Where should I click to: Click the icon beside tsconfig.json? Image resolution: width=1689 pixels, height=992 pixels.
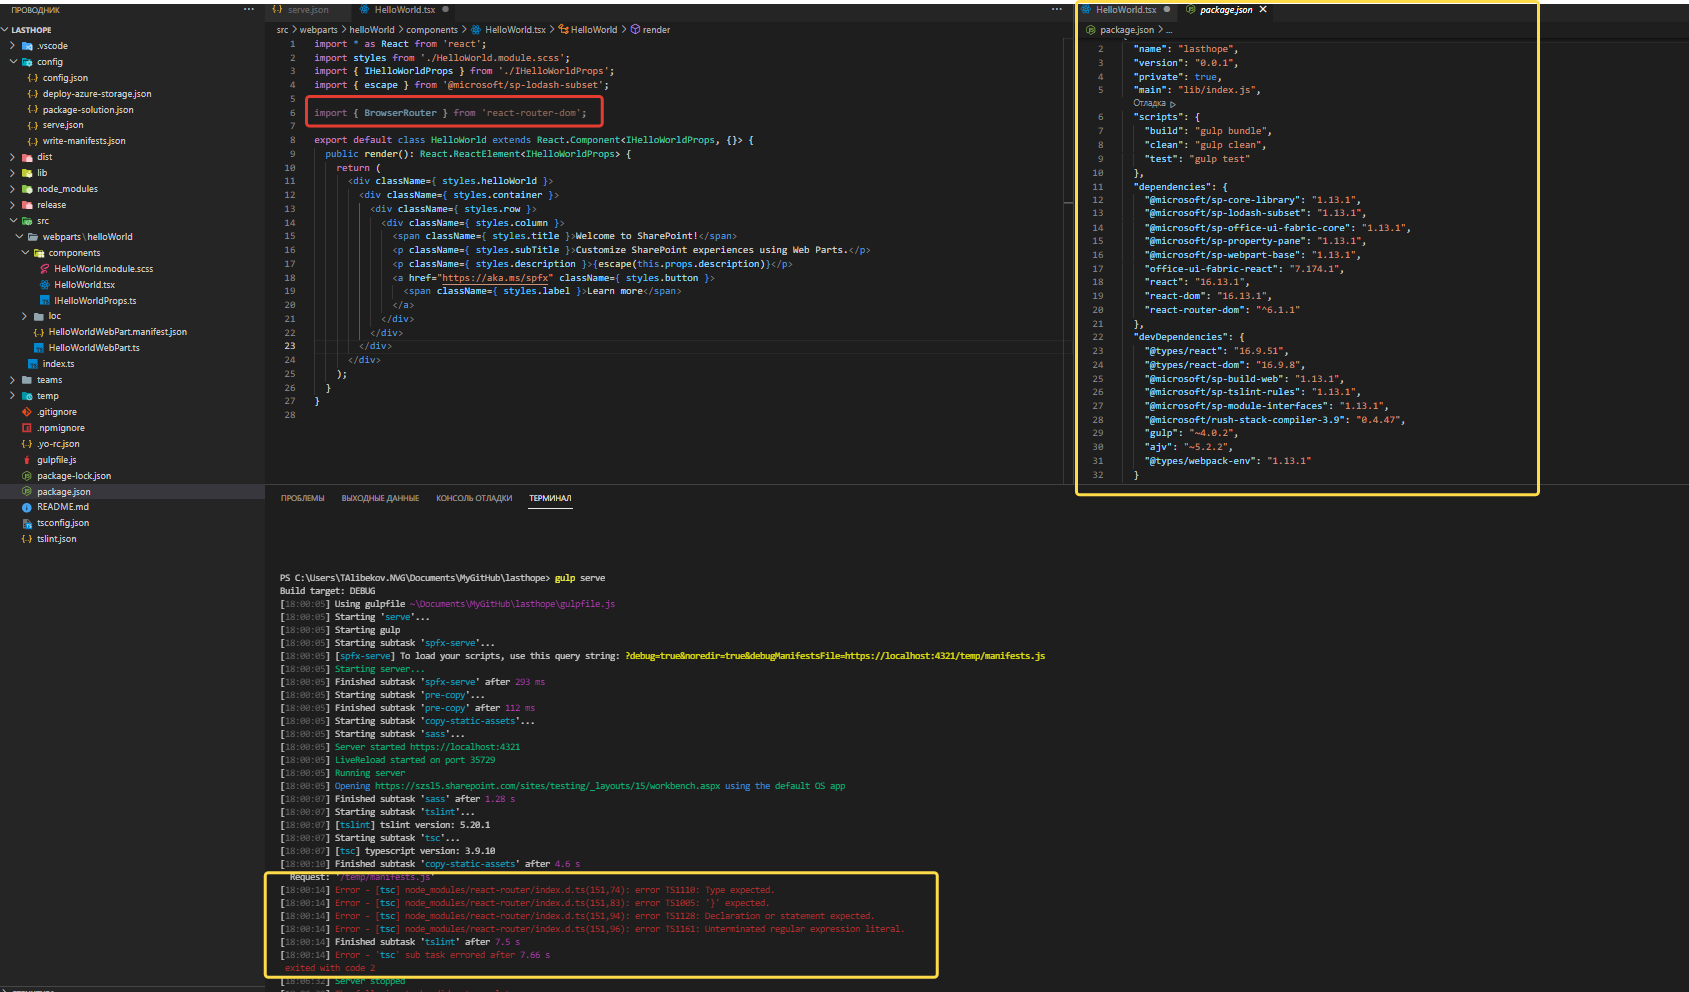tap(27, 523)
